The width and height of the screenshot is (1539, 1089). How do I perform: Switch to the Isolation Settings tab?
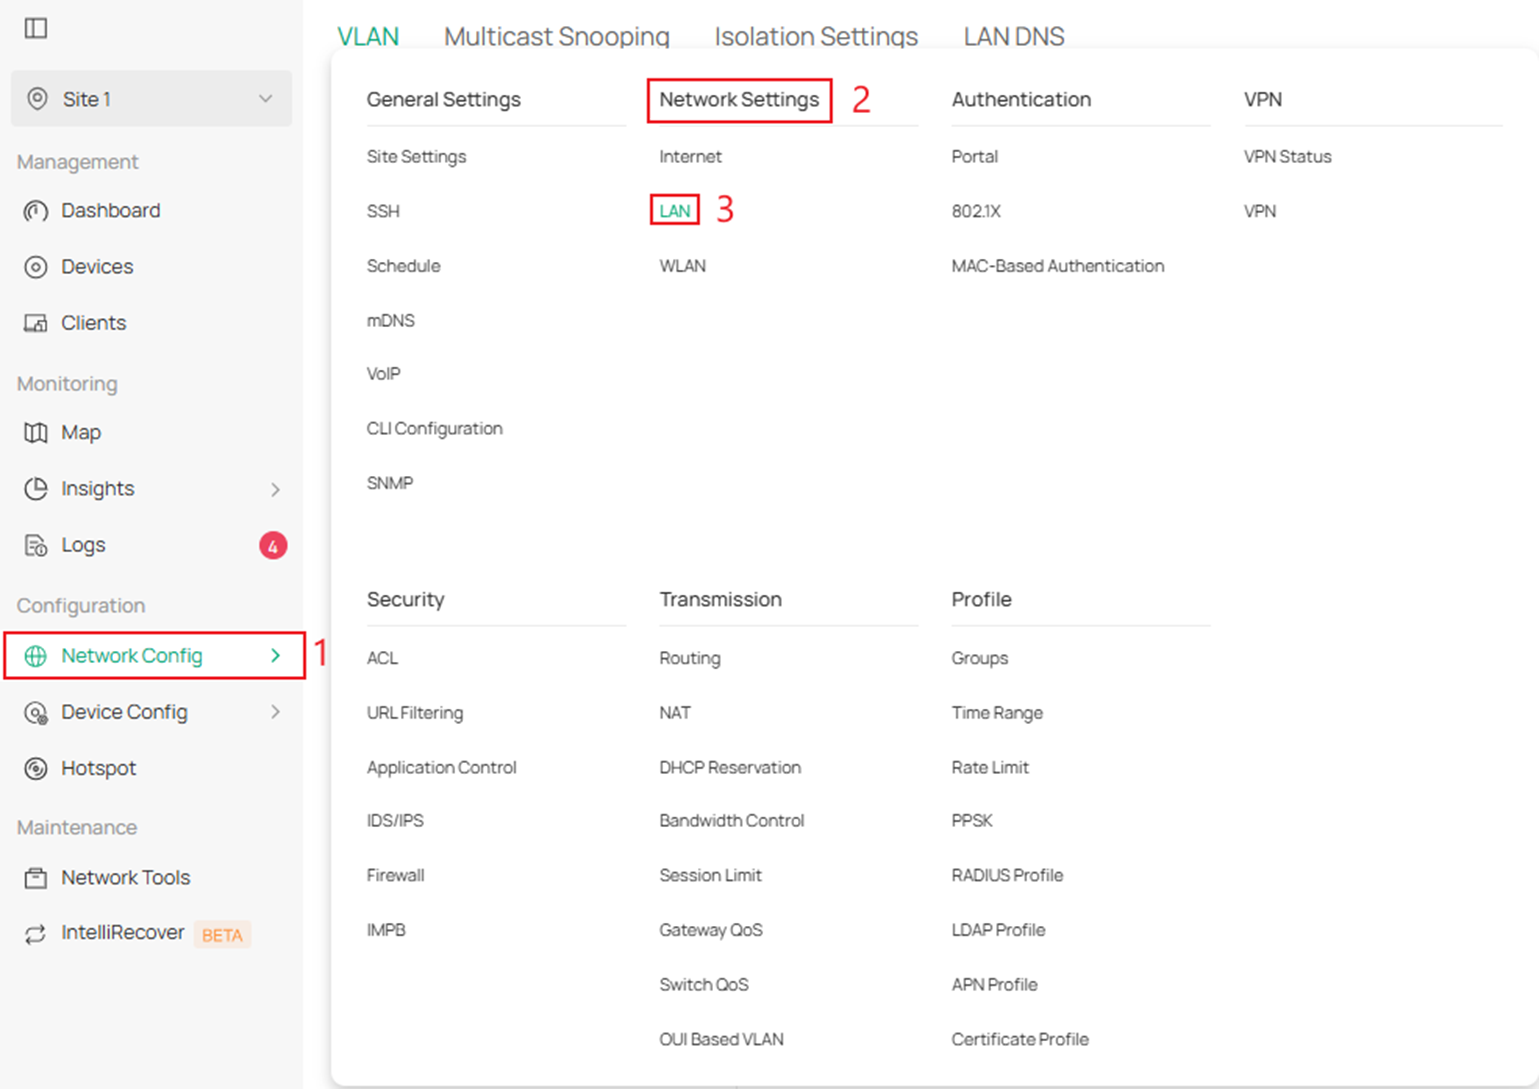click(x=816, y=36)
